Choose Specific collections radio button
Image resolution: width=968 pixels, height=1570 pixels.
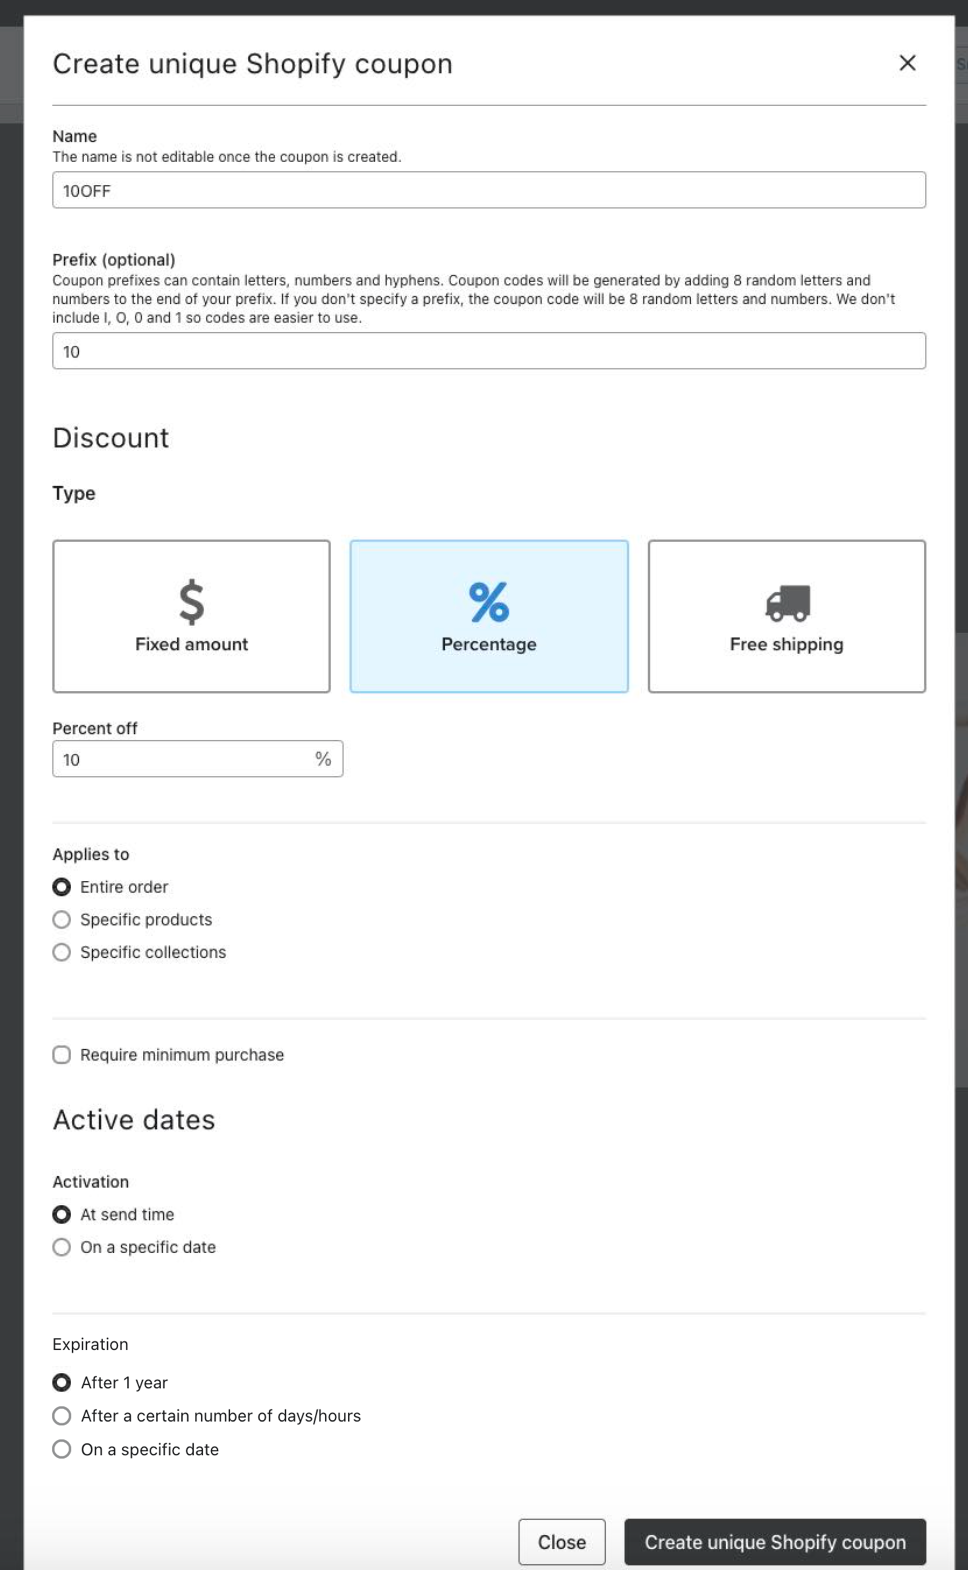pos(62,952)
